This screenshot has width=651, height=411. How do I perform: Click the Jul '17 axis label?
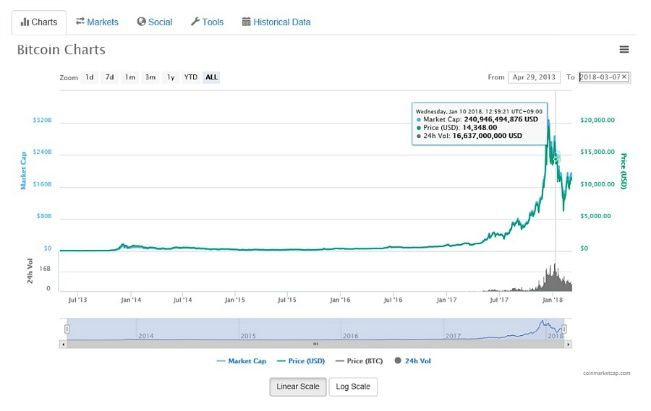pos(499,300)
